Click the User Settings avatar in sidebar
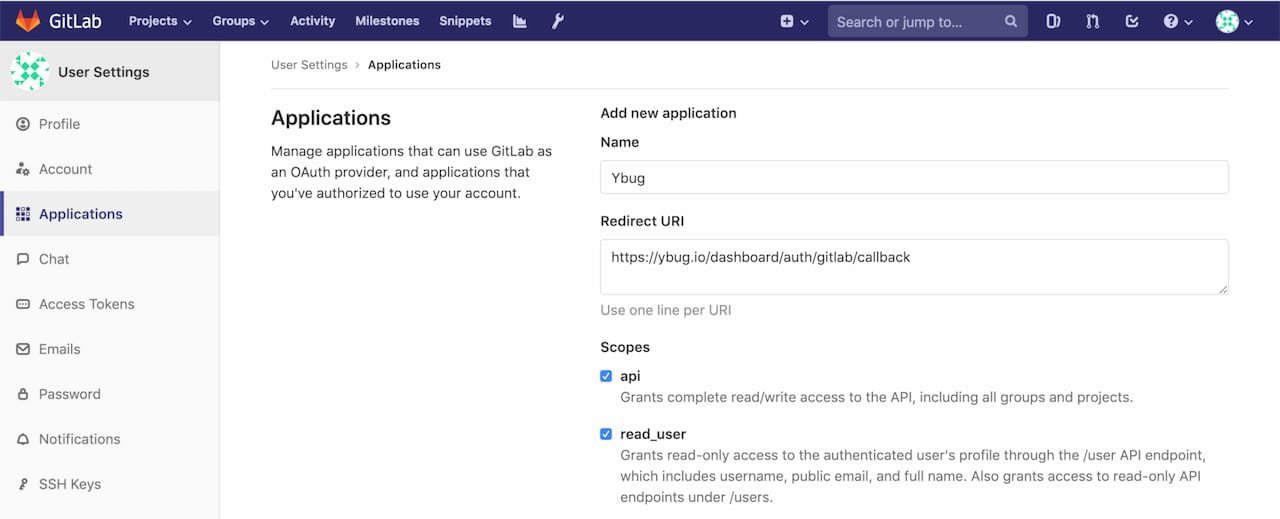Viewport: 1280px width, 519px height. coord(29,72)
